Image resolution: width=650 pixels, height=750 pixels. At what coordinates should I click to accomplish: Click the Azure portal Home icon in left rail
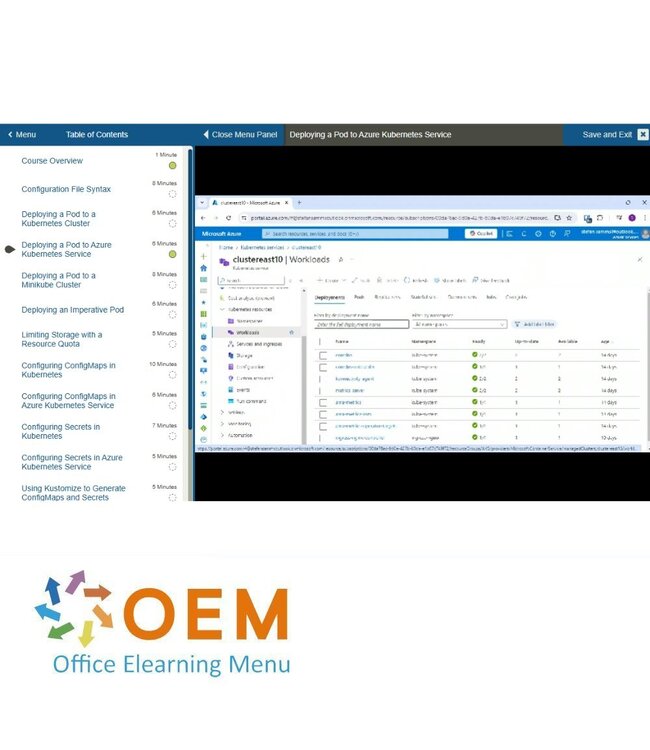tap(204, 268)
